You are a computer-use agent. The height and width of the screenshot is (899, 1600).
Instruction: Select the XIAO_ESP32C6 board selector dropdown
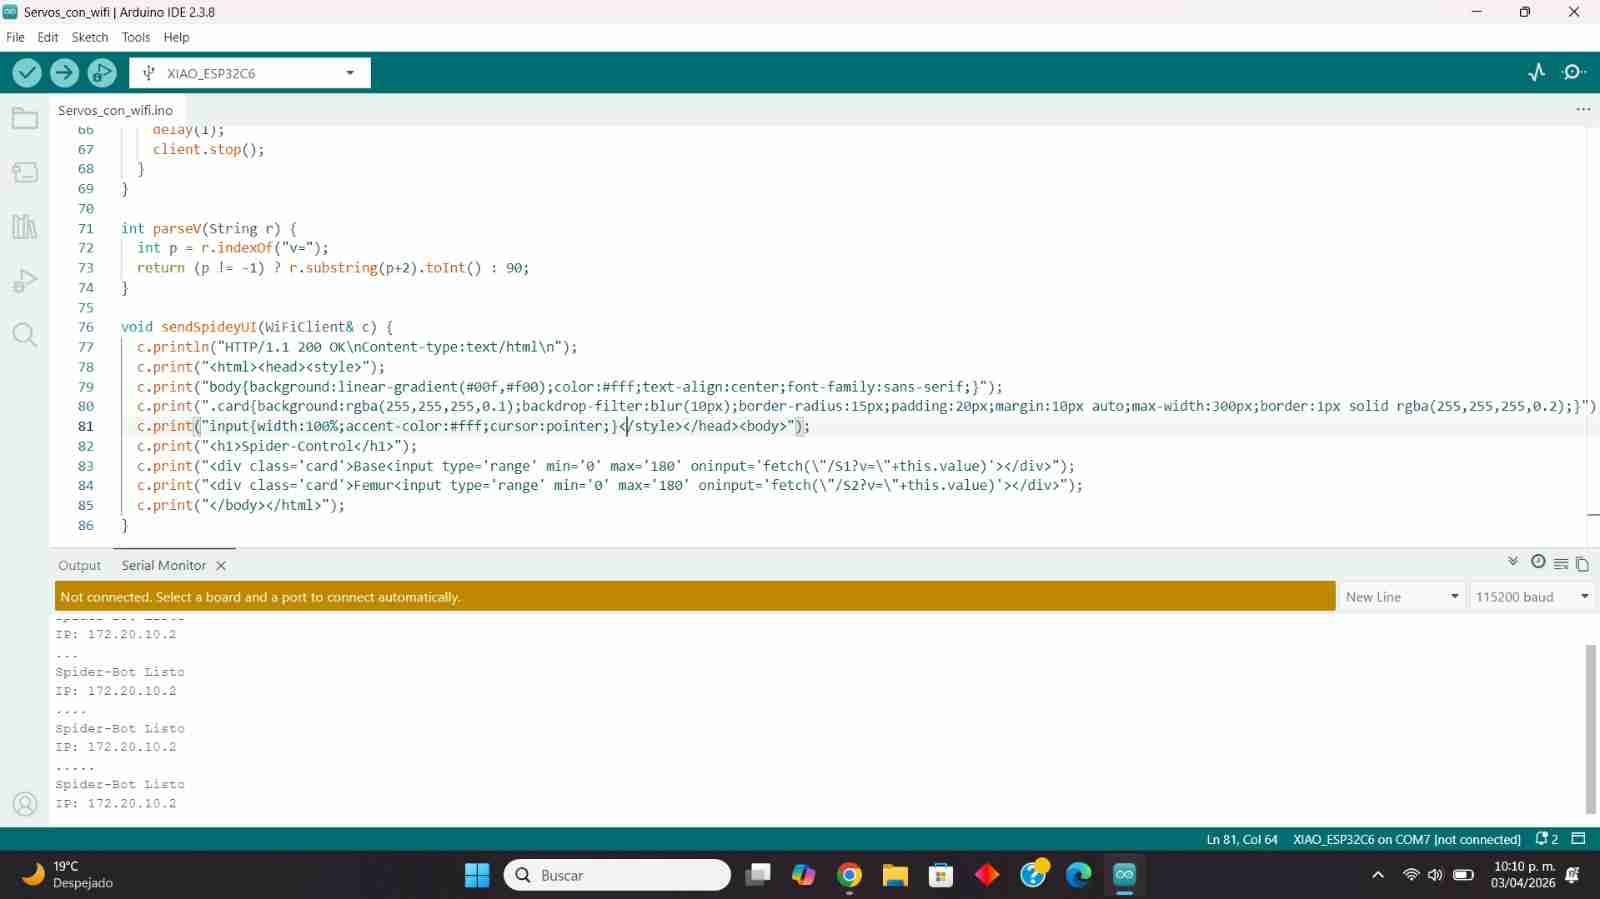click(250, 73)
